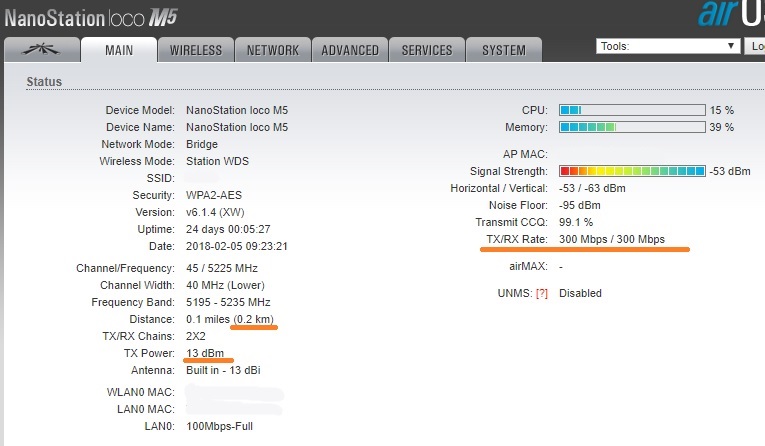Select the 40 MHz (Lower) value
Image resolution: width=765 pixels, height=446 pixels.
point(225,285)
